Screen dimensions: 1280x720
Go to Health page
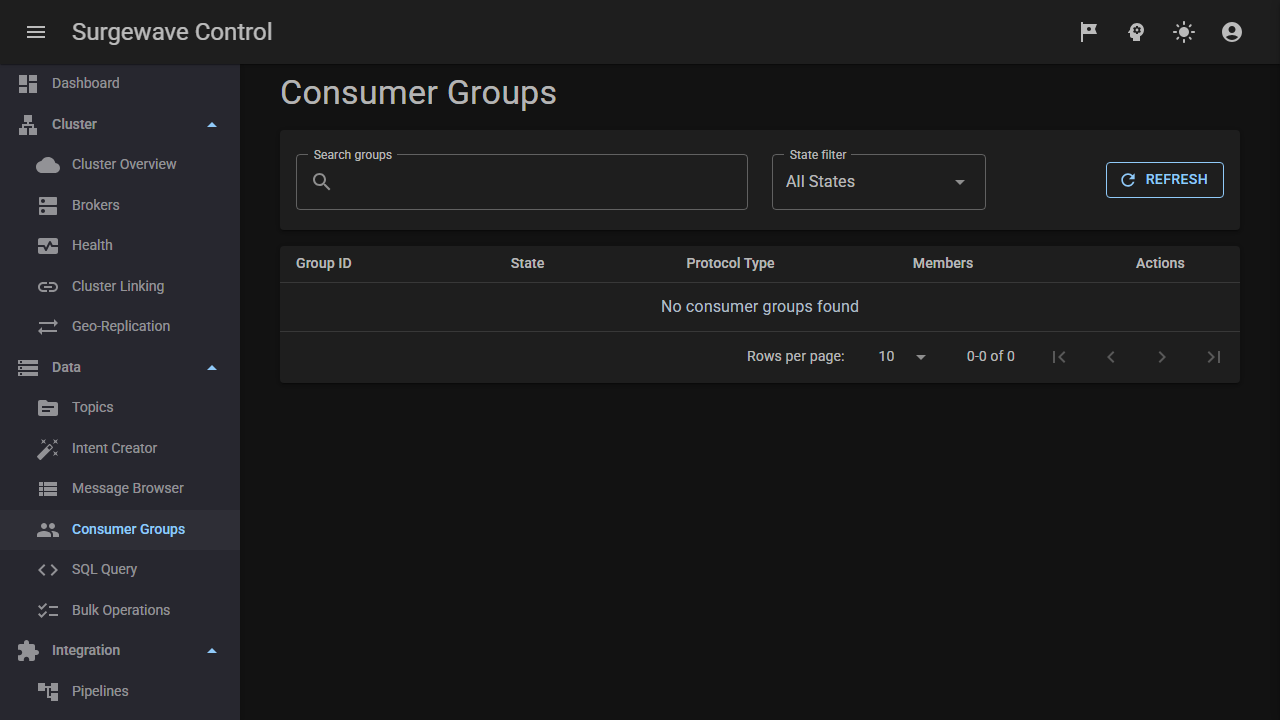(120, 246)
